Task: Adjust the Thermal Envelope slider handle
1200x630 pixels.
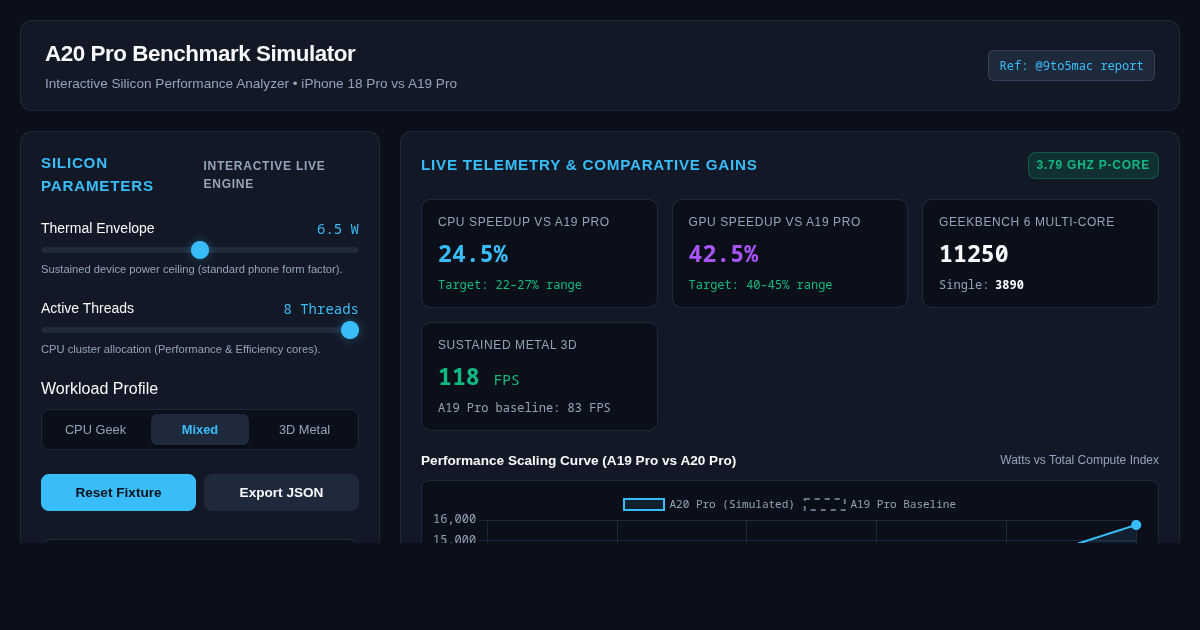Action: [200, 250]
